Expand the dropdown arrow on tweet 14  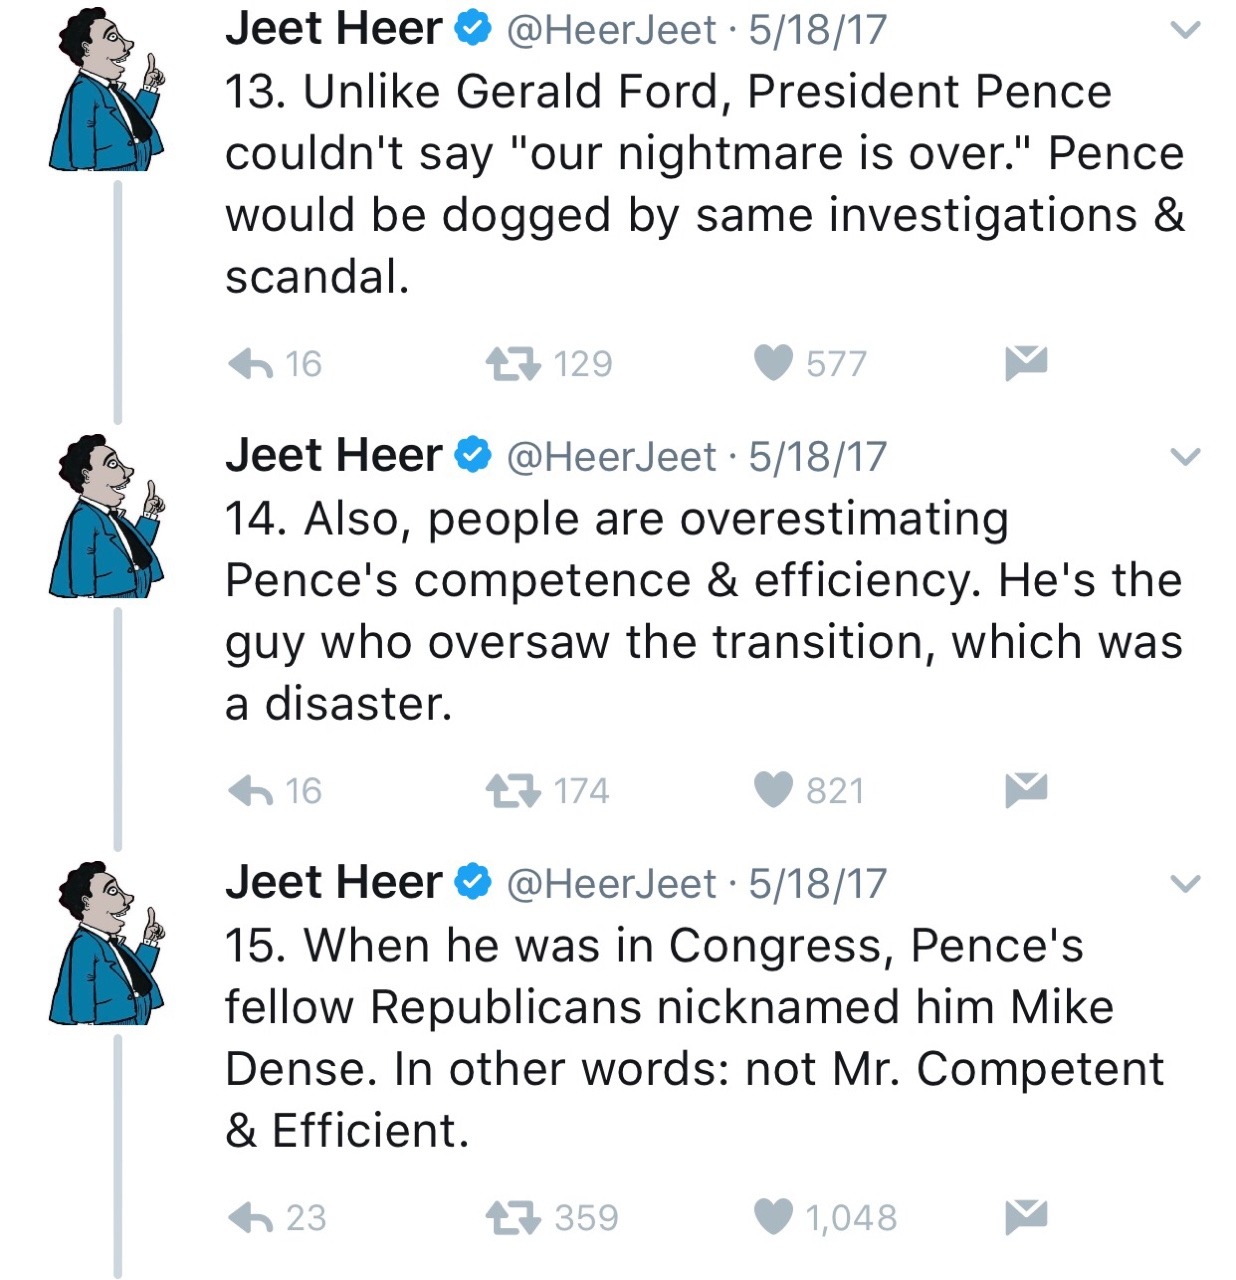click(1185, 457)
